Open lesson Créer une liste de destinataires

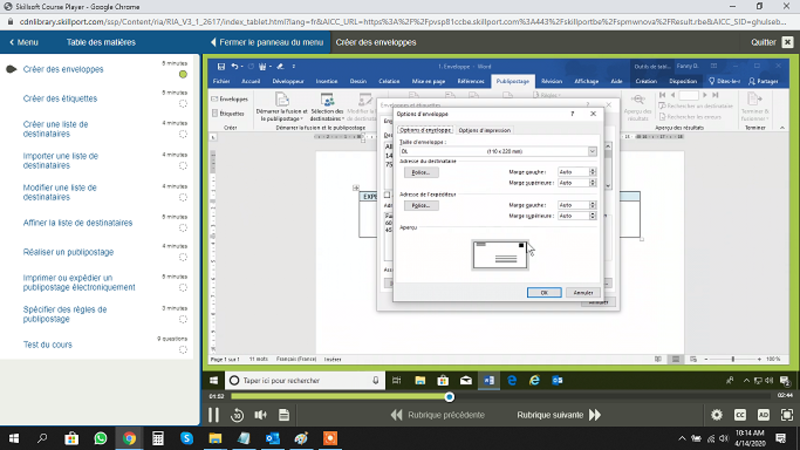(55, 129)
